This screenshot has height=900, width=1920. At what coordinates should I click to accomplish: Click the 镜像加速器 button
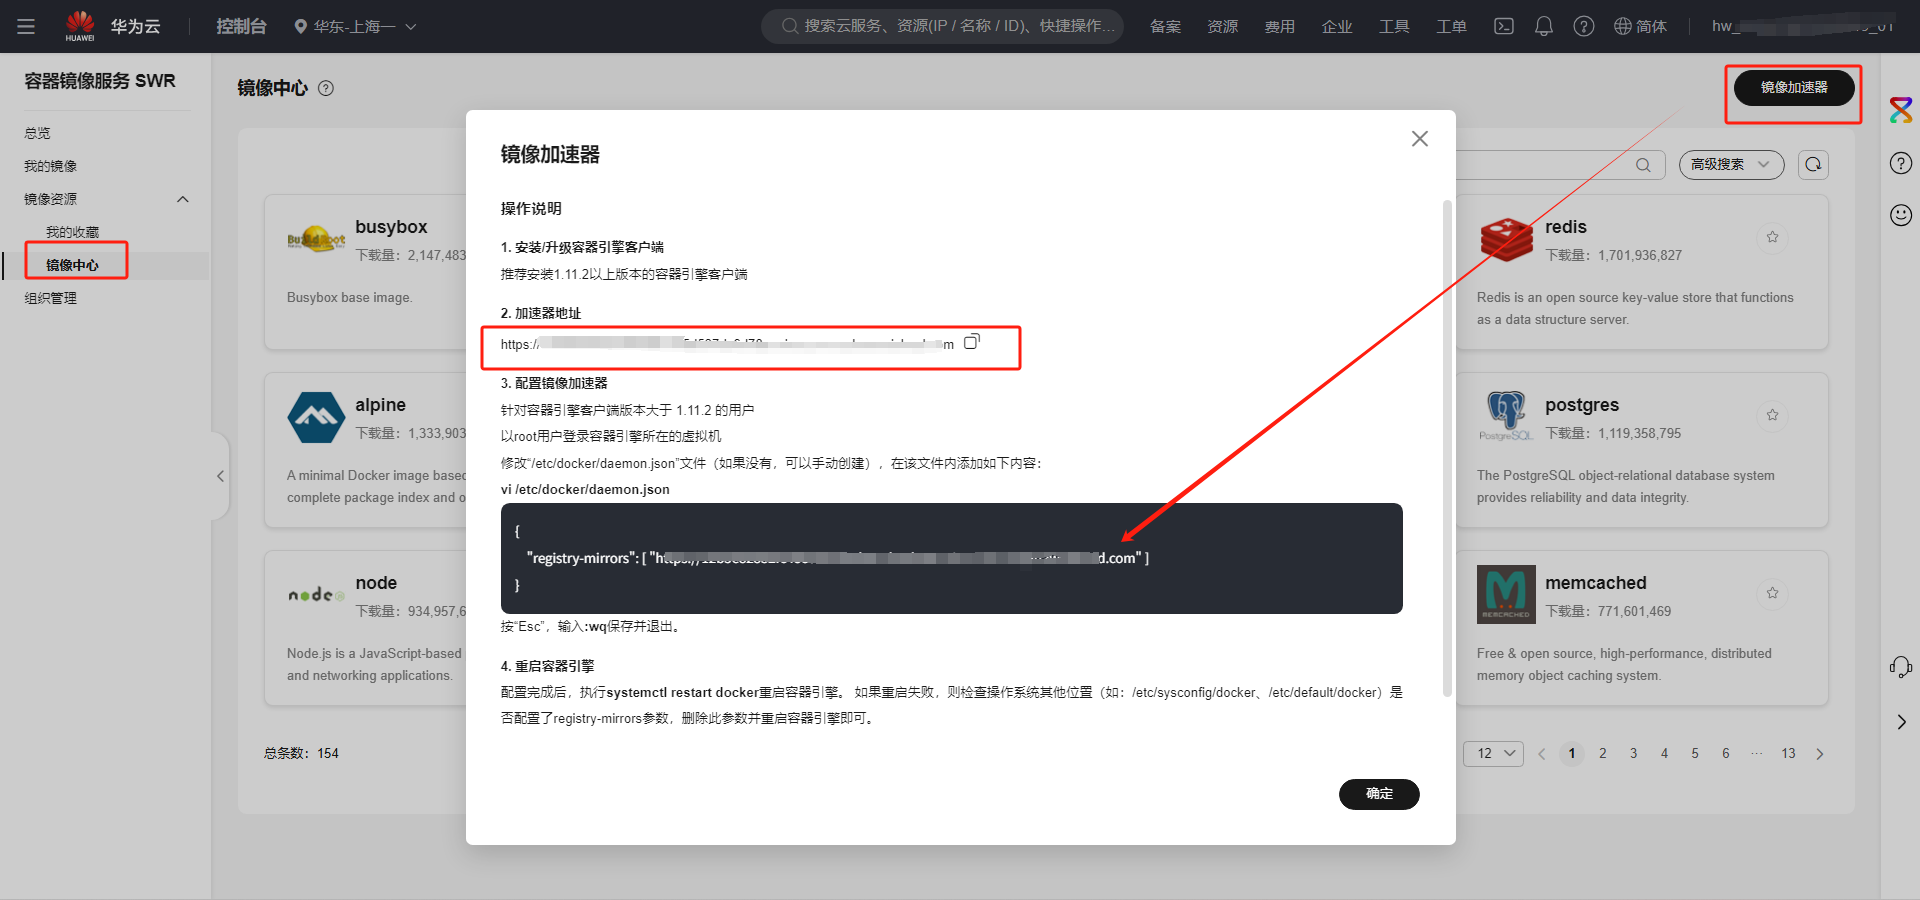(x=1794, y=88)
